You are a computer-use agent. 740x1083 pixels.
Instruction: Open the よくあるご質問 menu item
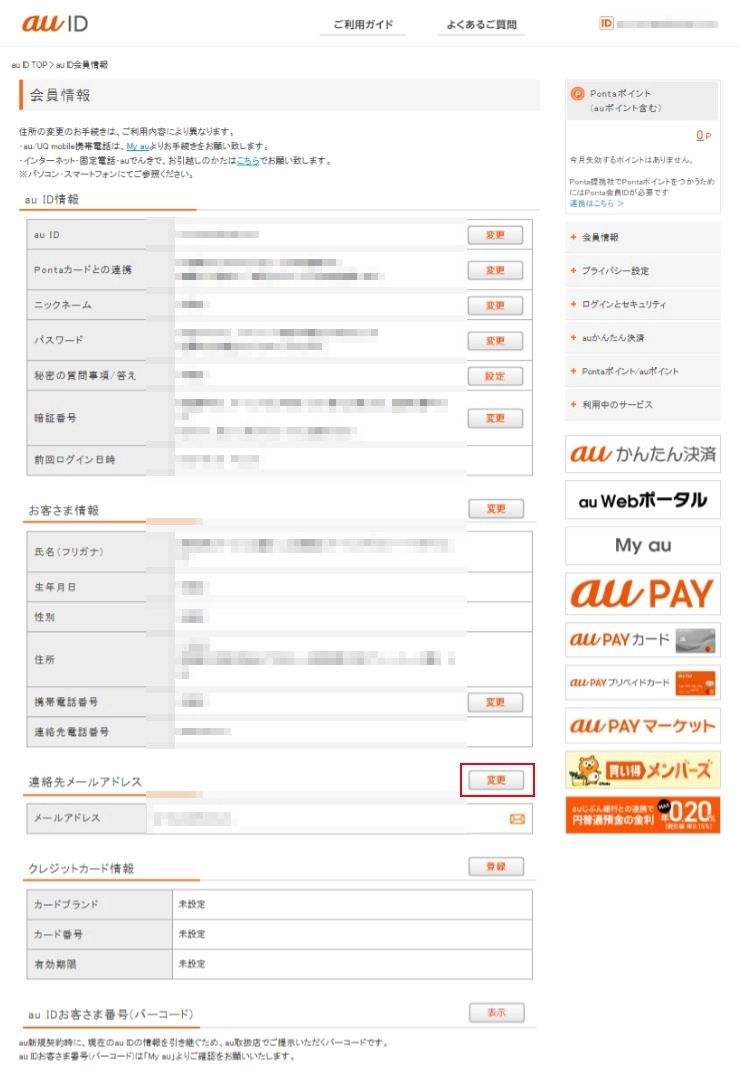tap(482, 25)
